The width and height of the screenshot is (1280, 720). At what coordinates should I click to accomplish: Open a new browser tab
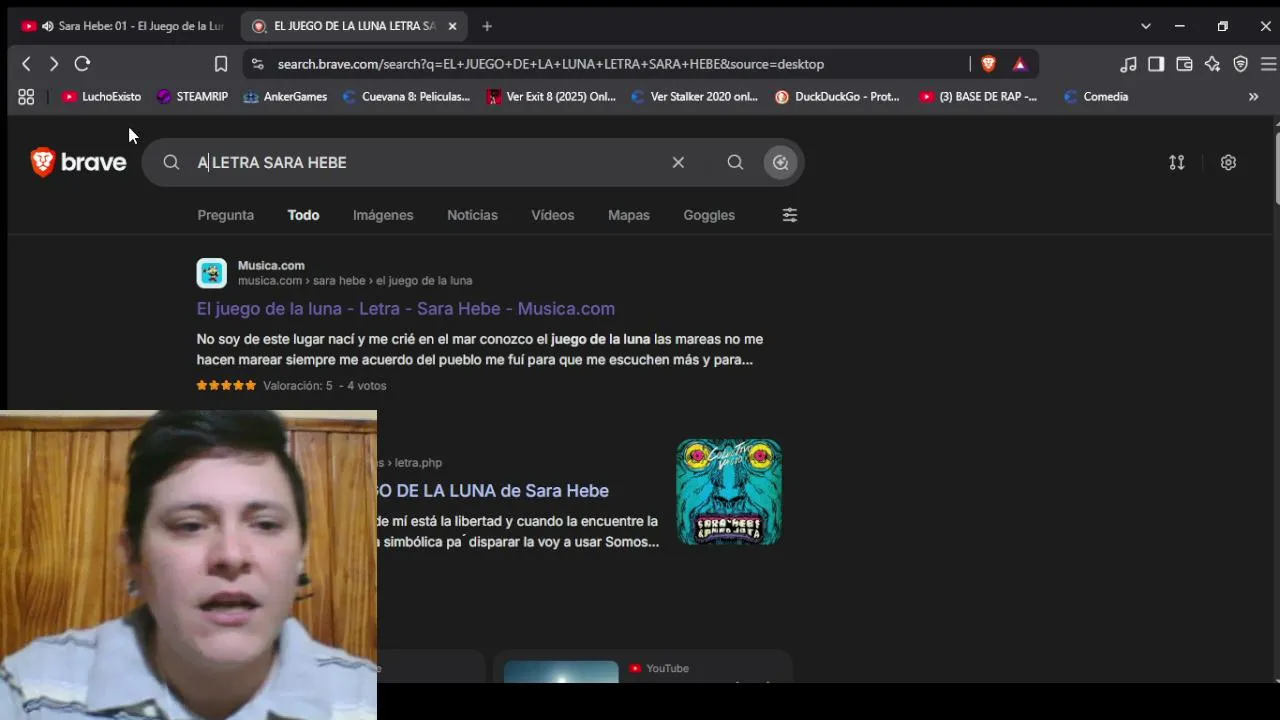click(x=487, y=26)
